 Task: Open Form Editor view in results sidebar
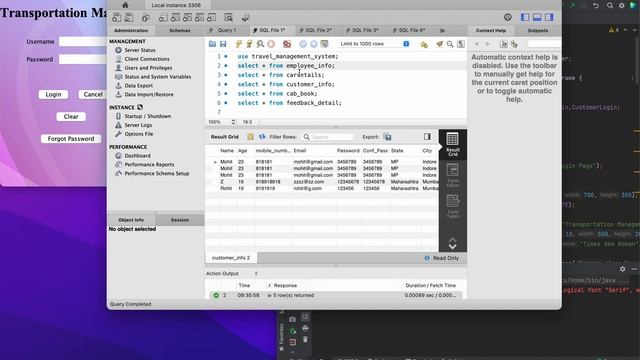point(453,176)
